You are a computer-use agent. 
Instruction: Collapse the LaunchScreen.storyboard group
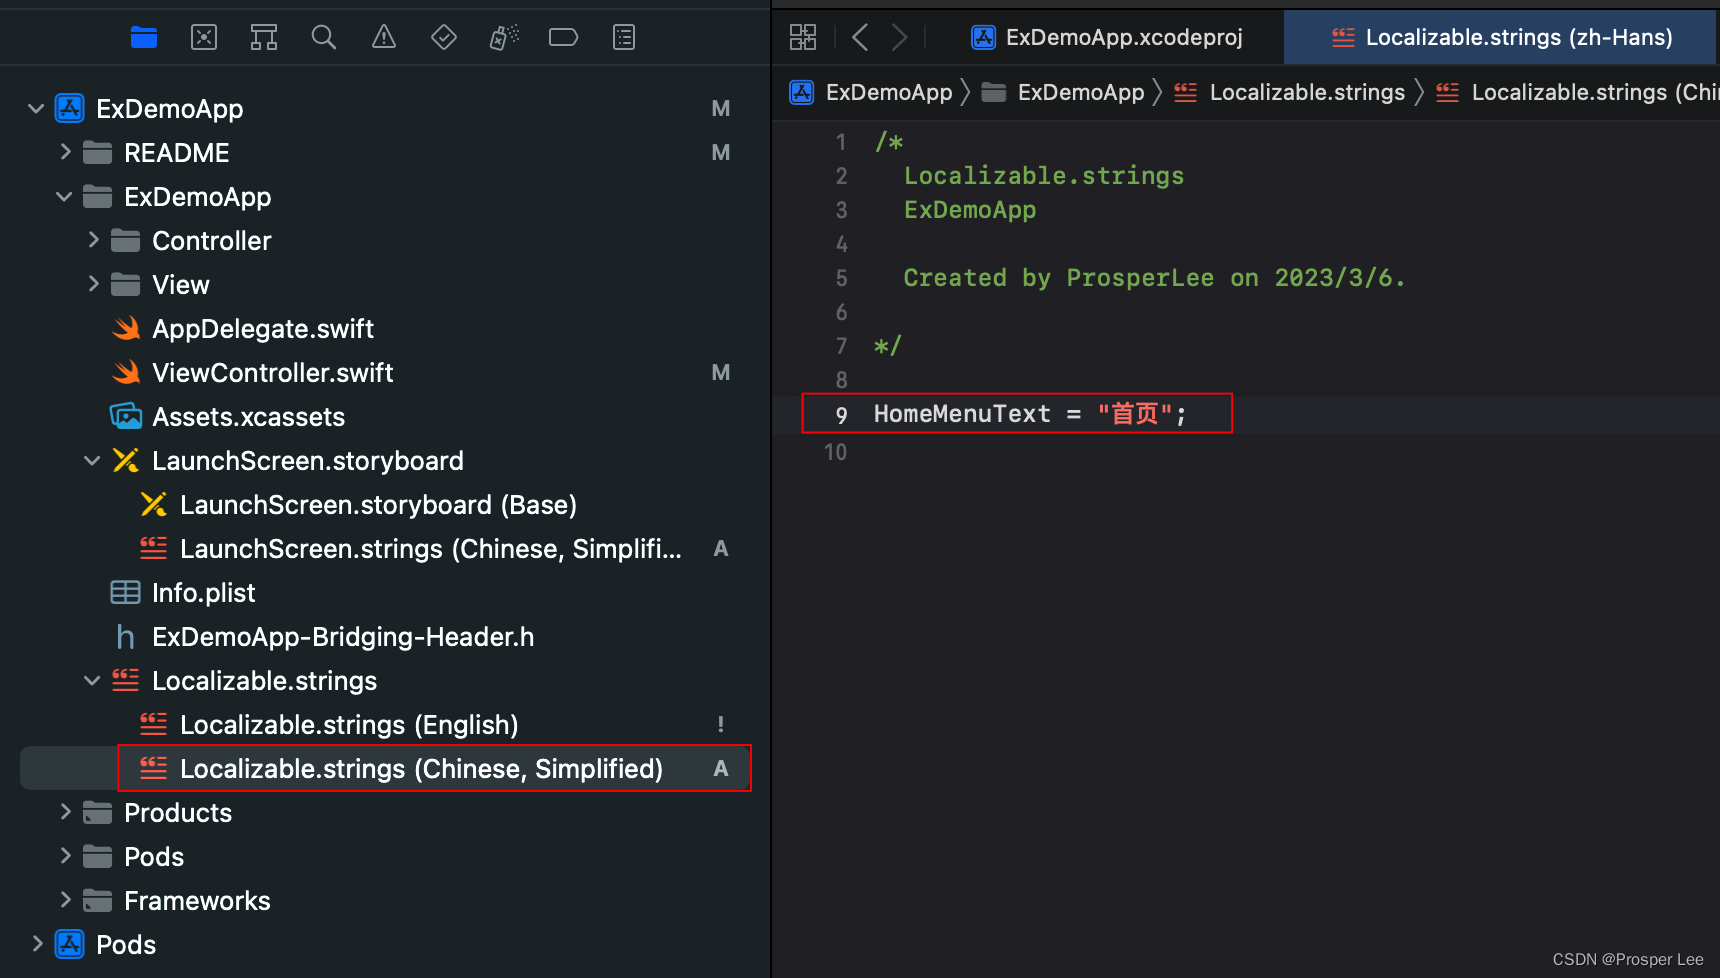pyautogui.click(x=92, y=460)
